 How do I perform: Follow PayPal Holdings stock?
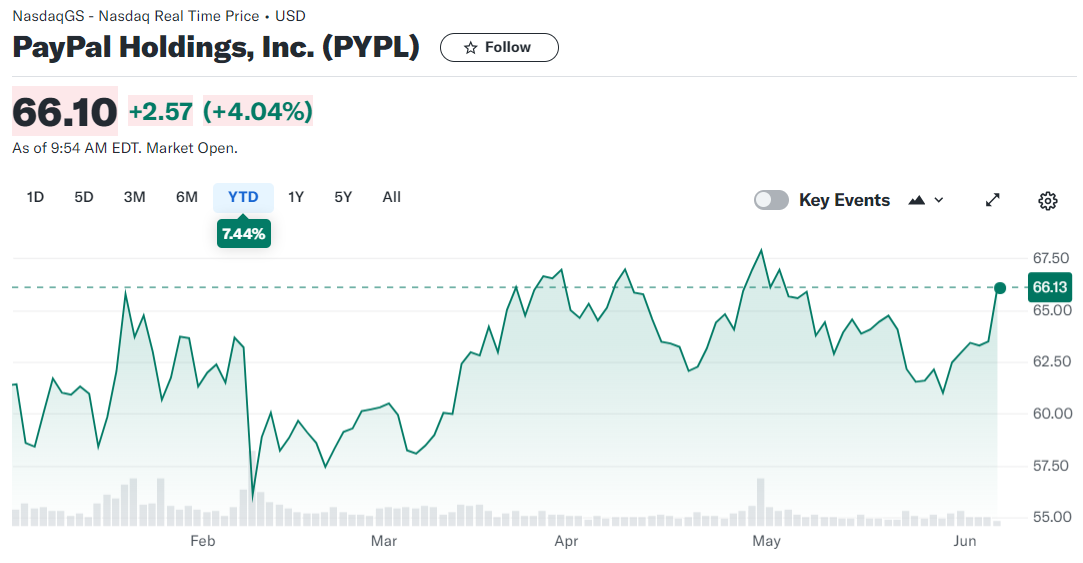pyautogui.click(x=499, y=48)
